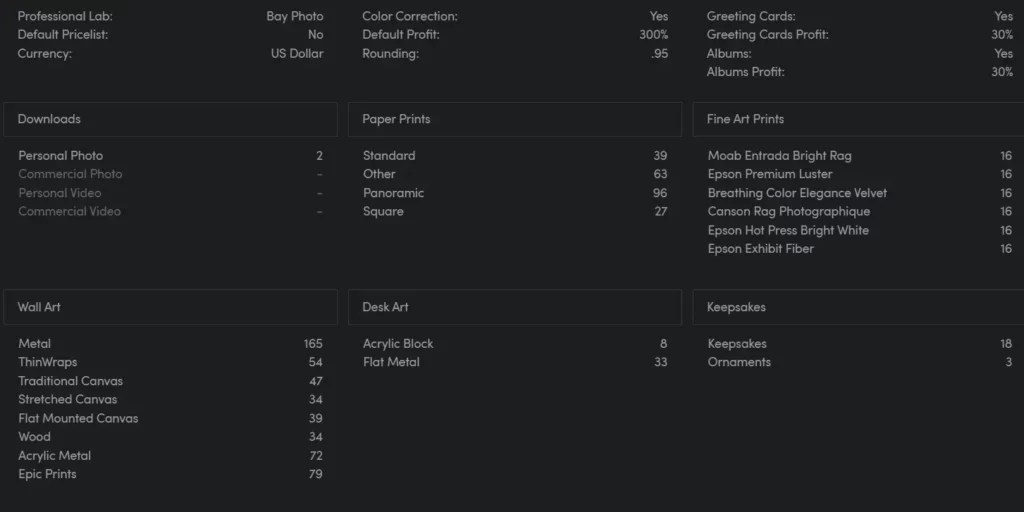1024x512 pixels.
Task: Select Personal Photo download row
Action: click(170, 155)
